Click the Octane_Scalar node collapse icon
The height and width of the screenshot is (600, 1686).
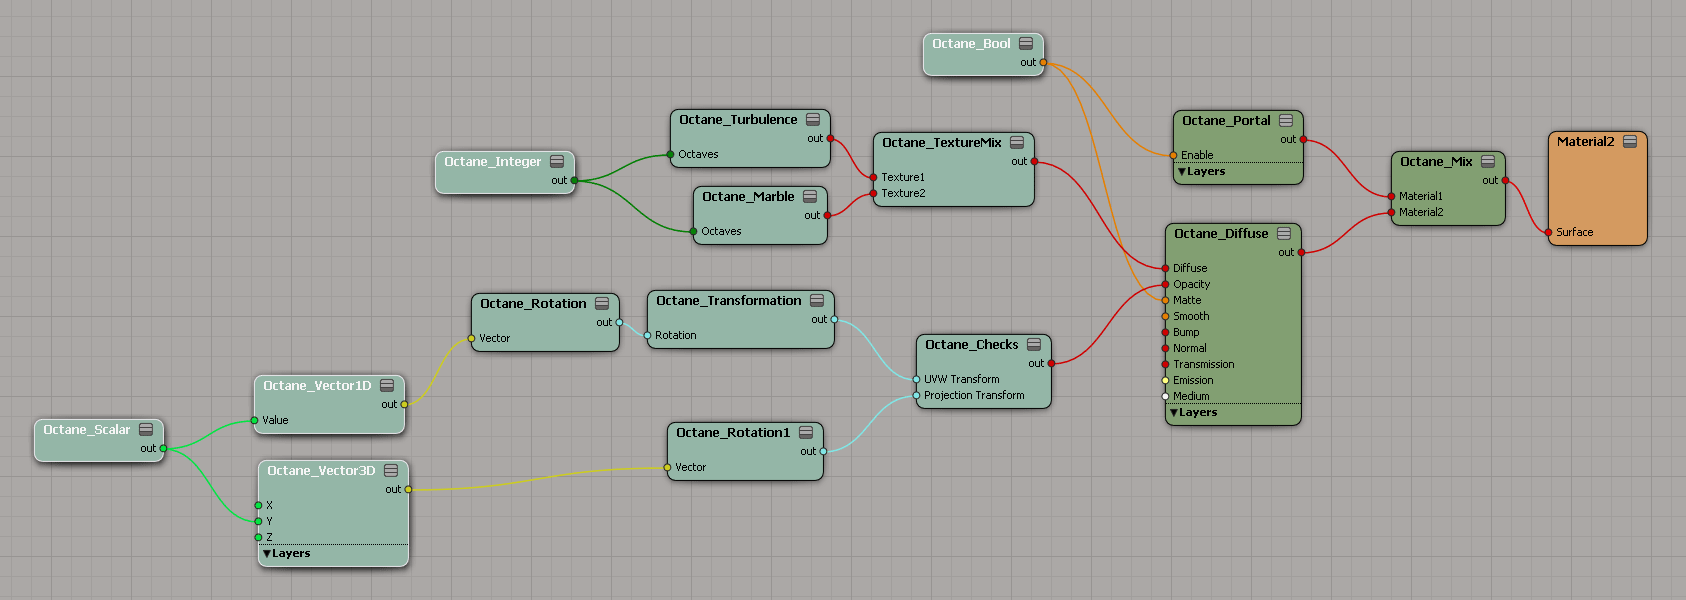(146, 429)
